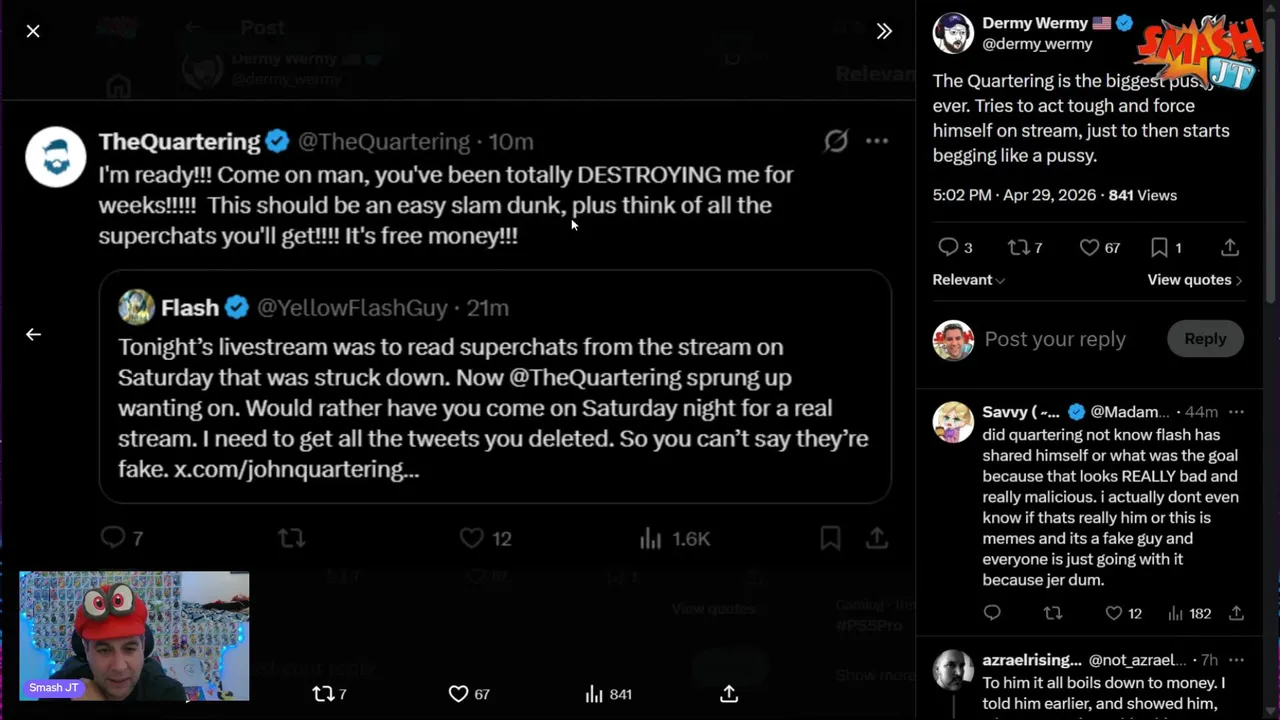The width and height of the screenshot is (1280, 720).
Task: Type in the Post your reply field
Action: 1055,339
